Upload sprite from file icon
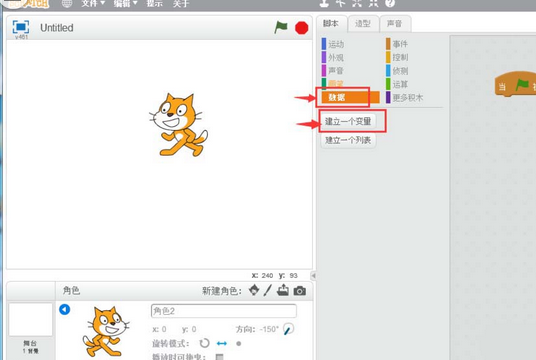The image size is (536, 360). click(283, 291)
